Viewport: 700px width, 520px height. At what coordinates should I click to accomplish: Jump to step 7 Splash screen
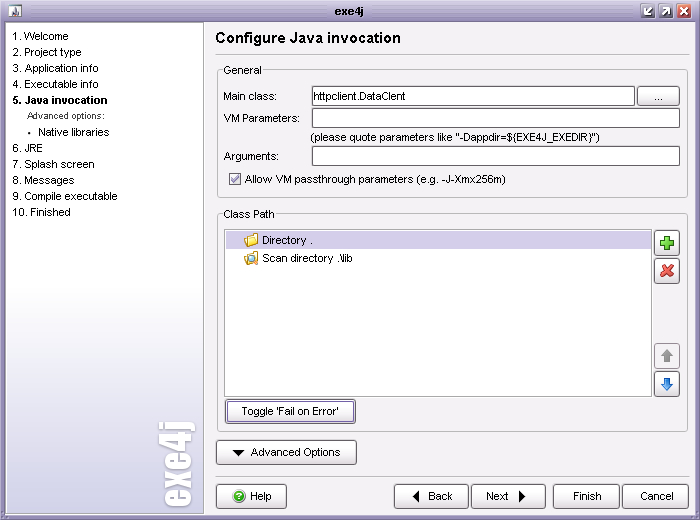[53, 164]
